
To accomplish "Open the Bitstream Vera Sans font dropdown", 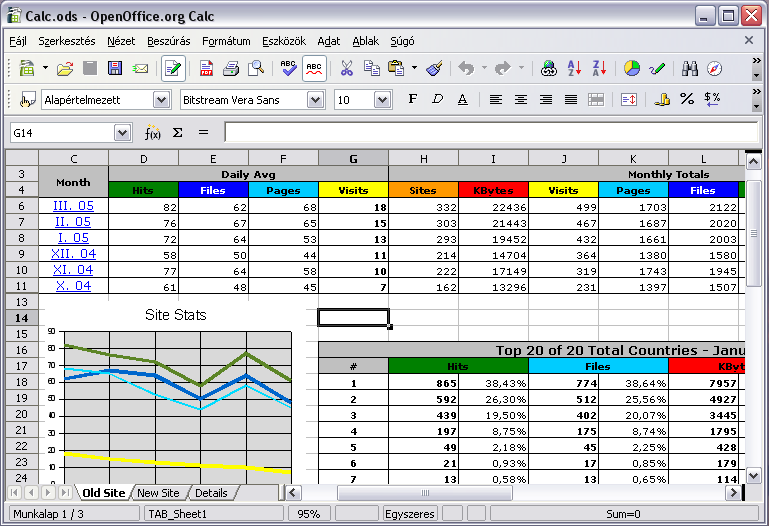I will pos(316,100).
